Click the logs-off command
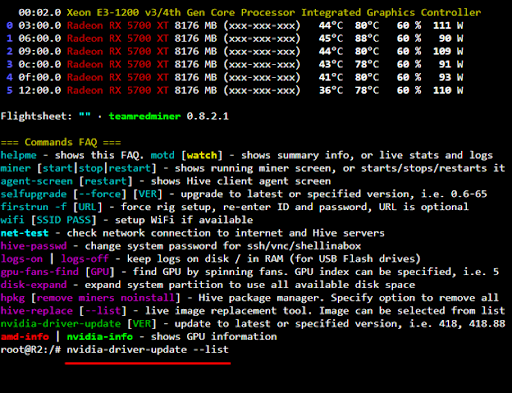 [x=85, y=259]
